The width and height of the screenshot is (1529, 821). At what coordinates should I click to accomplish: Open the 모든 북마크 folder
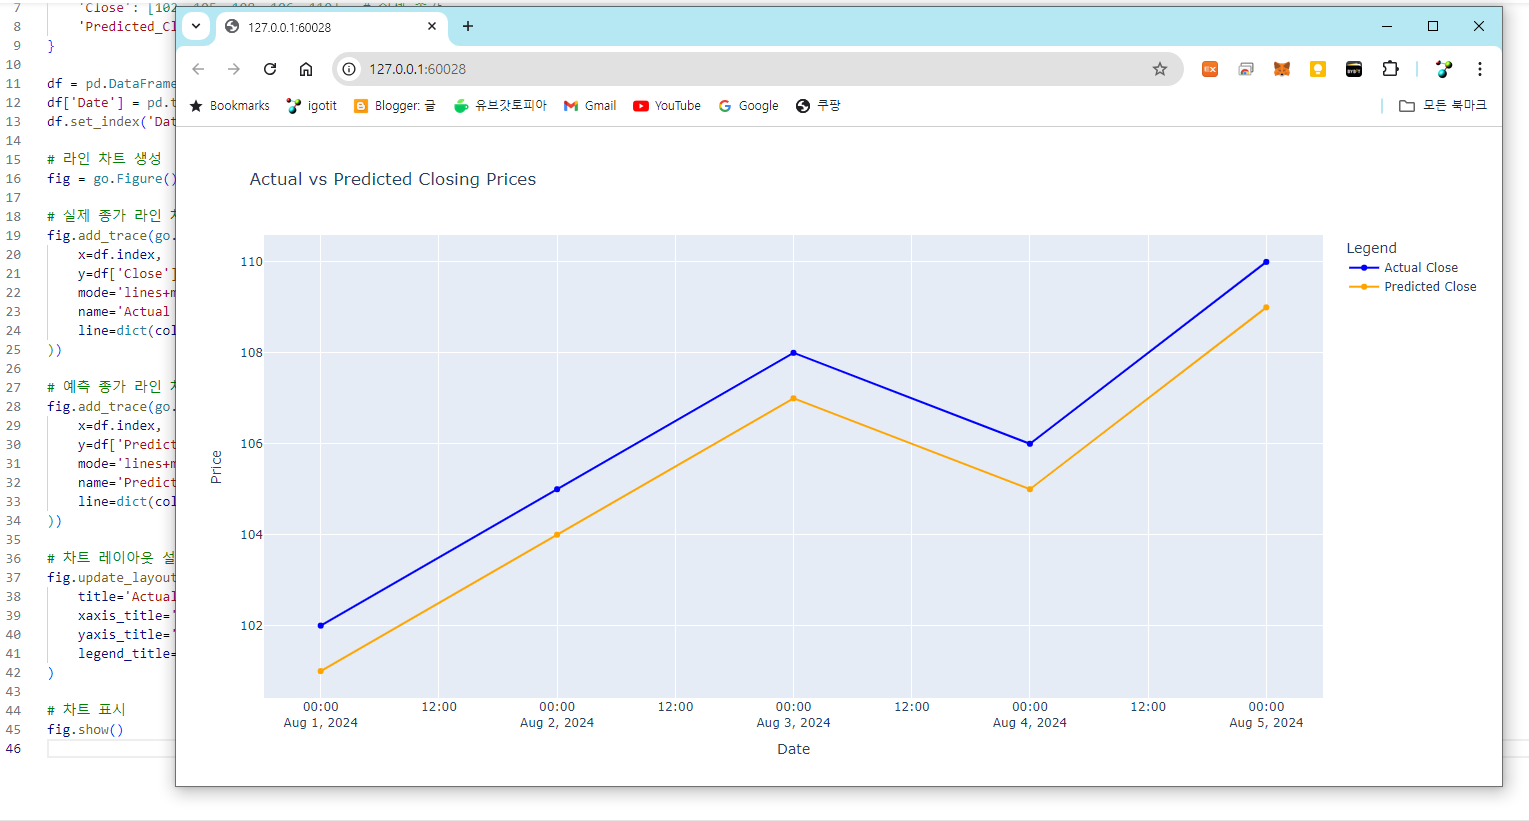coord(1443,106)
